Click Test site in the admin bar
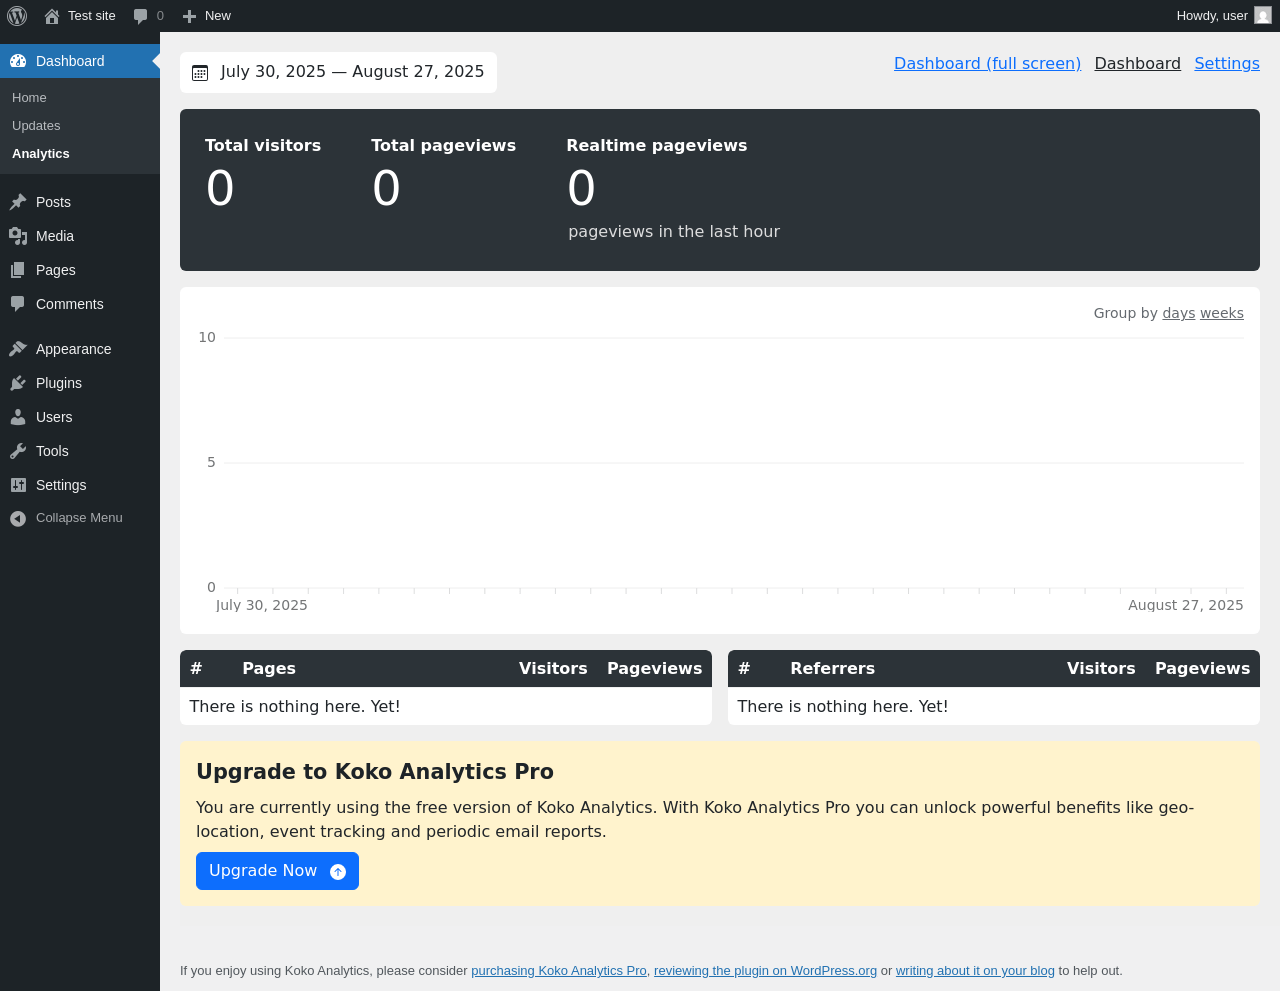 tap(80, 16)
